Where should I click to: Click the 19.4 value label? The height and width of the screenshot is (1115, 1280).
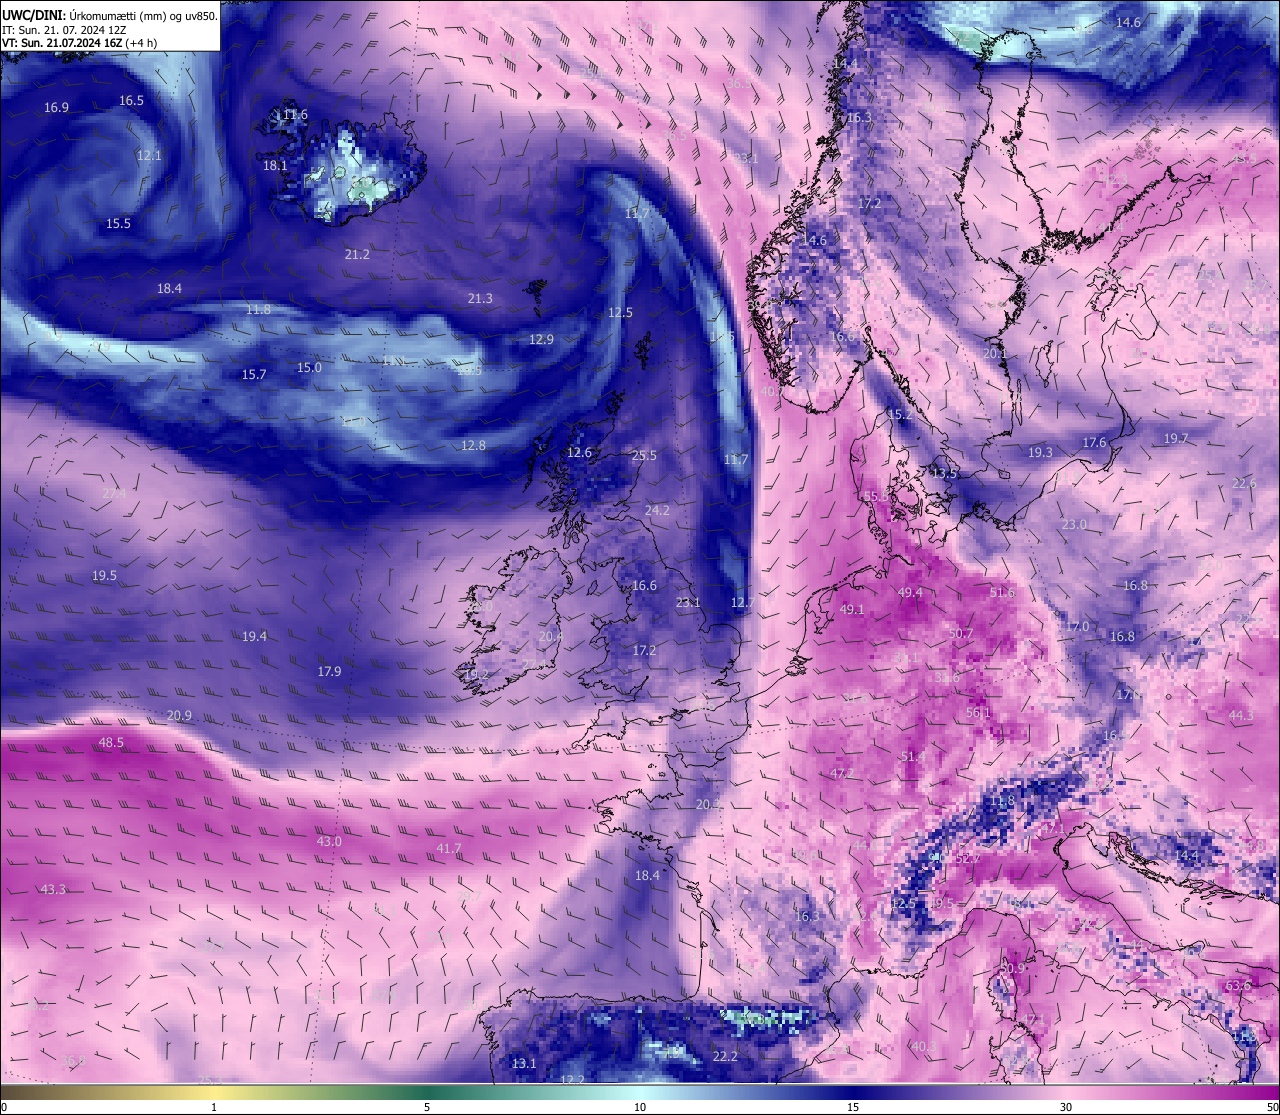tap(254, 637)
